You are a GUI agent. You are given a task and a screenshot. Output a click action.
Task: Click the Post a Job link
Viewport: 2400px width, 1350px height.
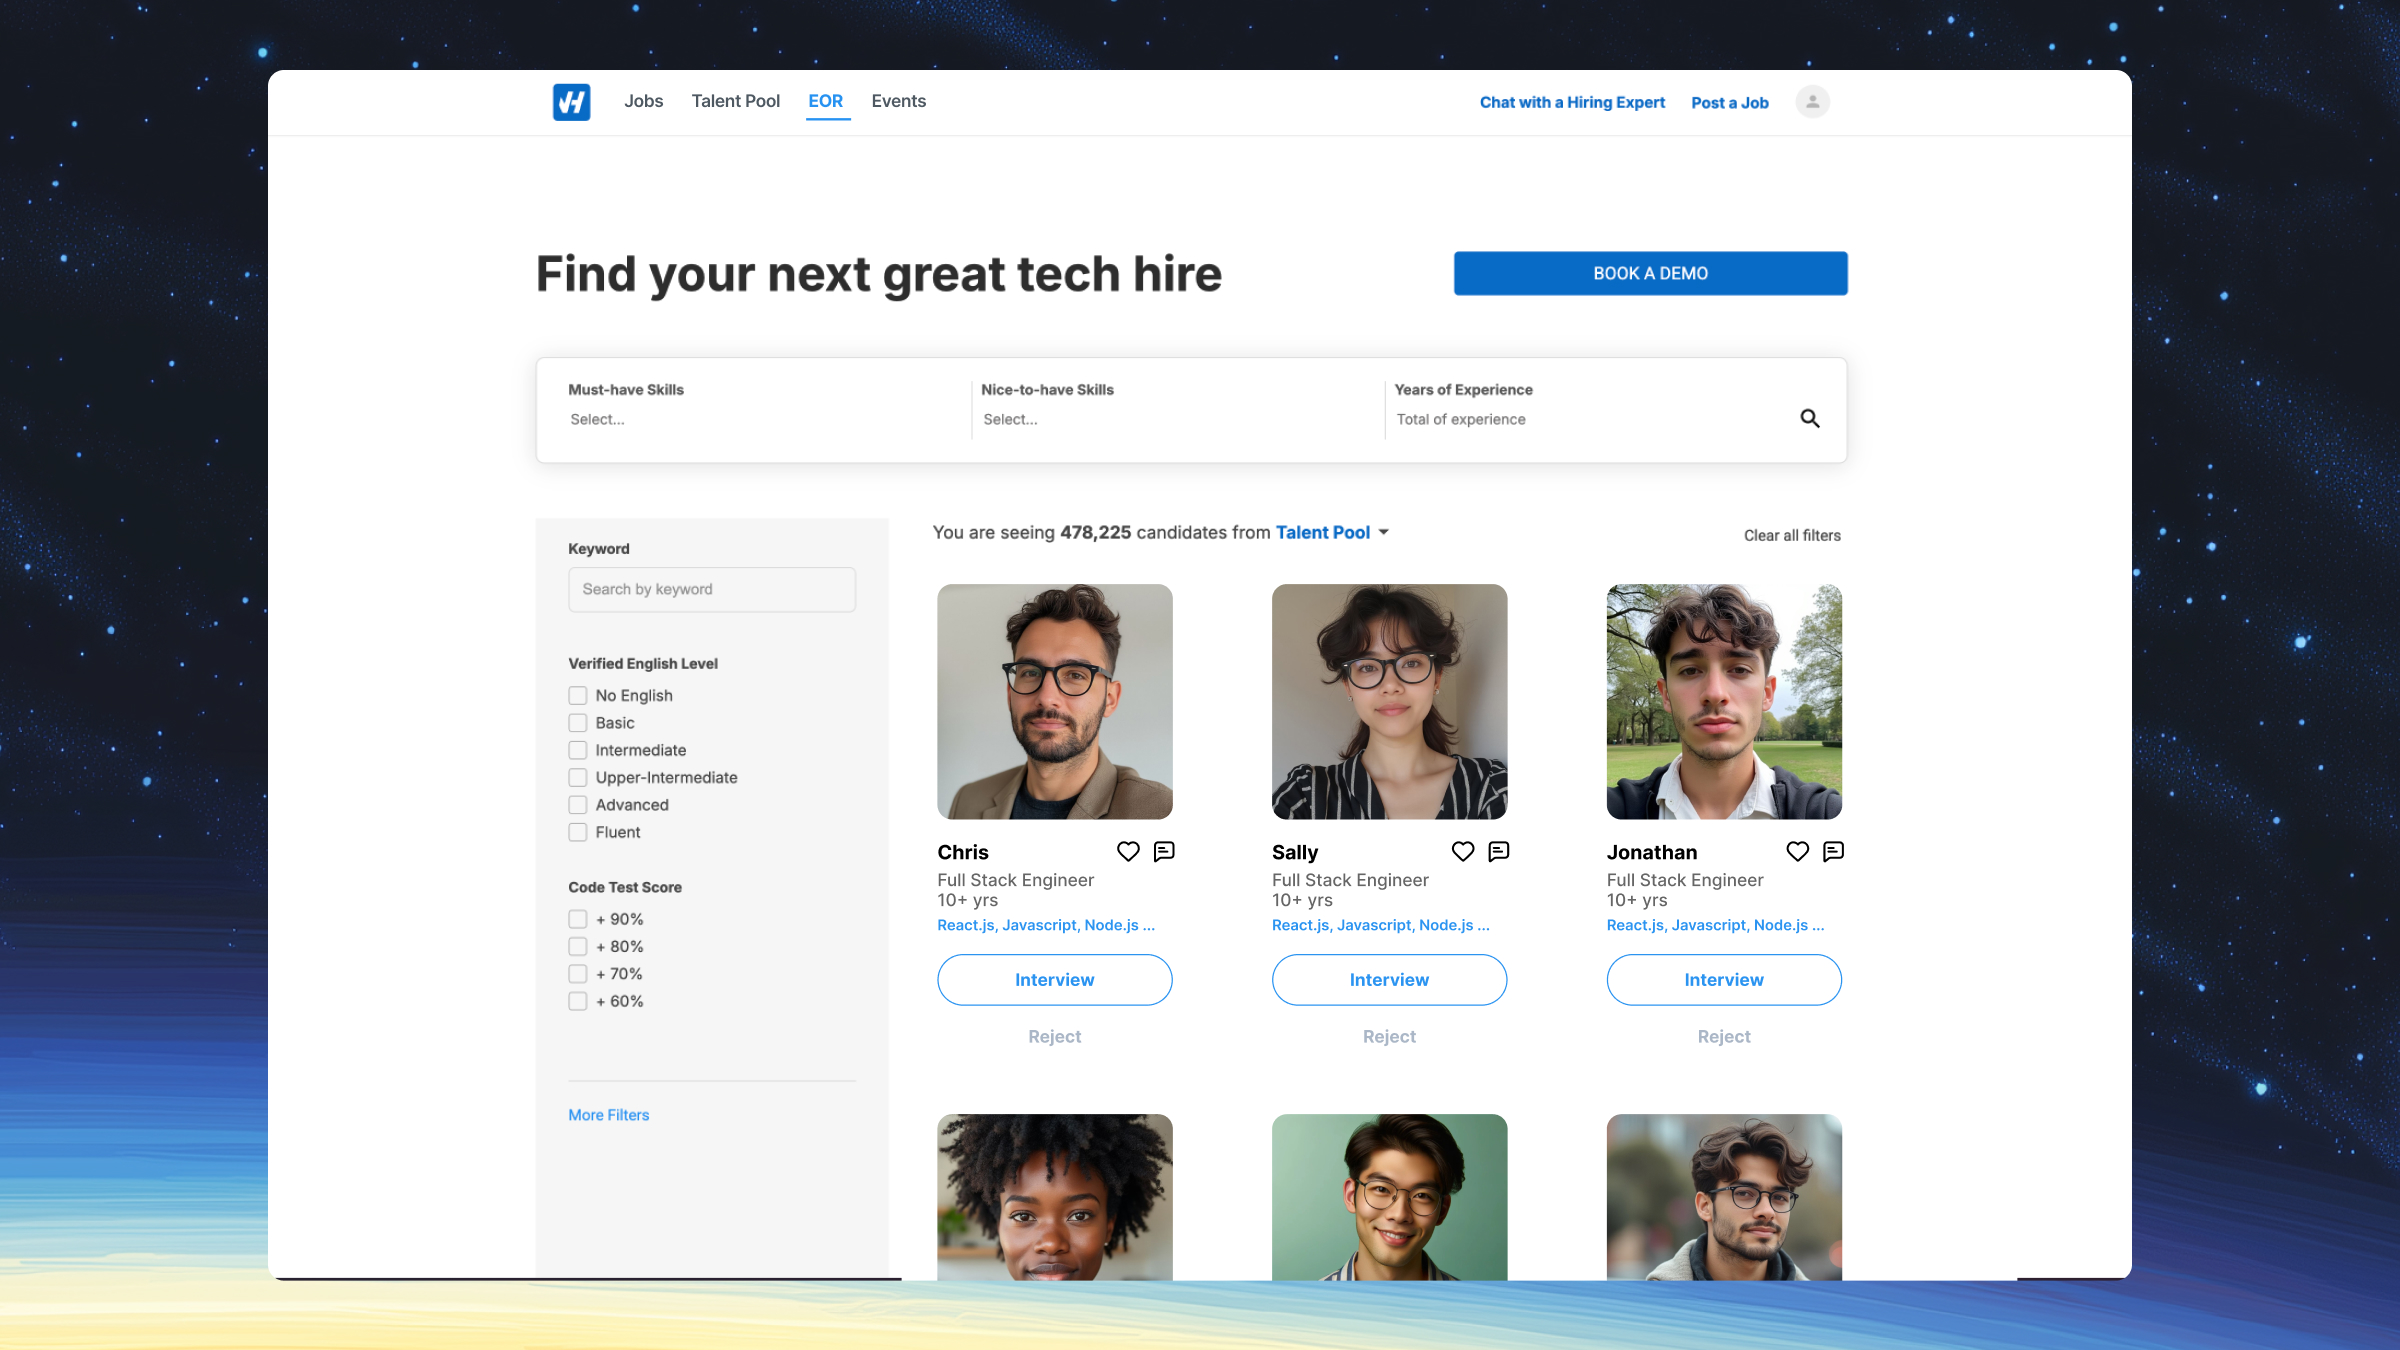pos(1730,103)
